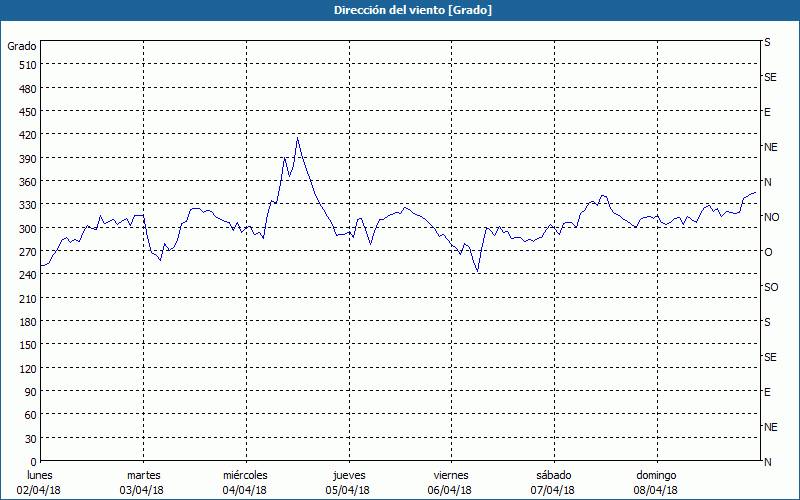Click the blue line's lowest dip near viernes
The image size is (800, 500).
(478, 271)
